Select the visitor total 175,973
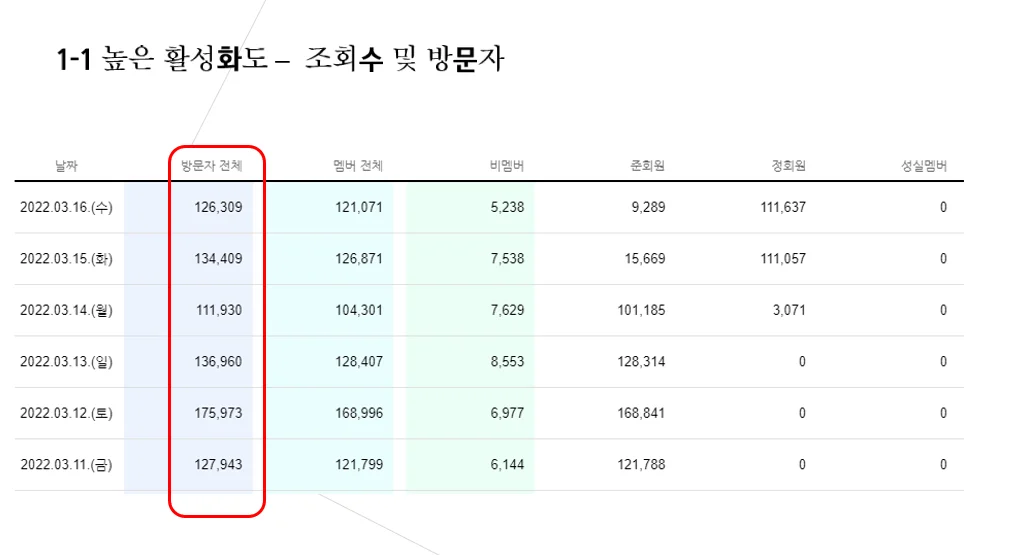 (x=218, y=413)
